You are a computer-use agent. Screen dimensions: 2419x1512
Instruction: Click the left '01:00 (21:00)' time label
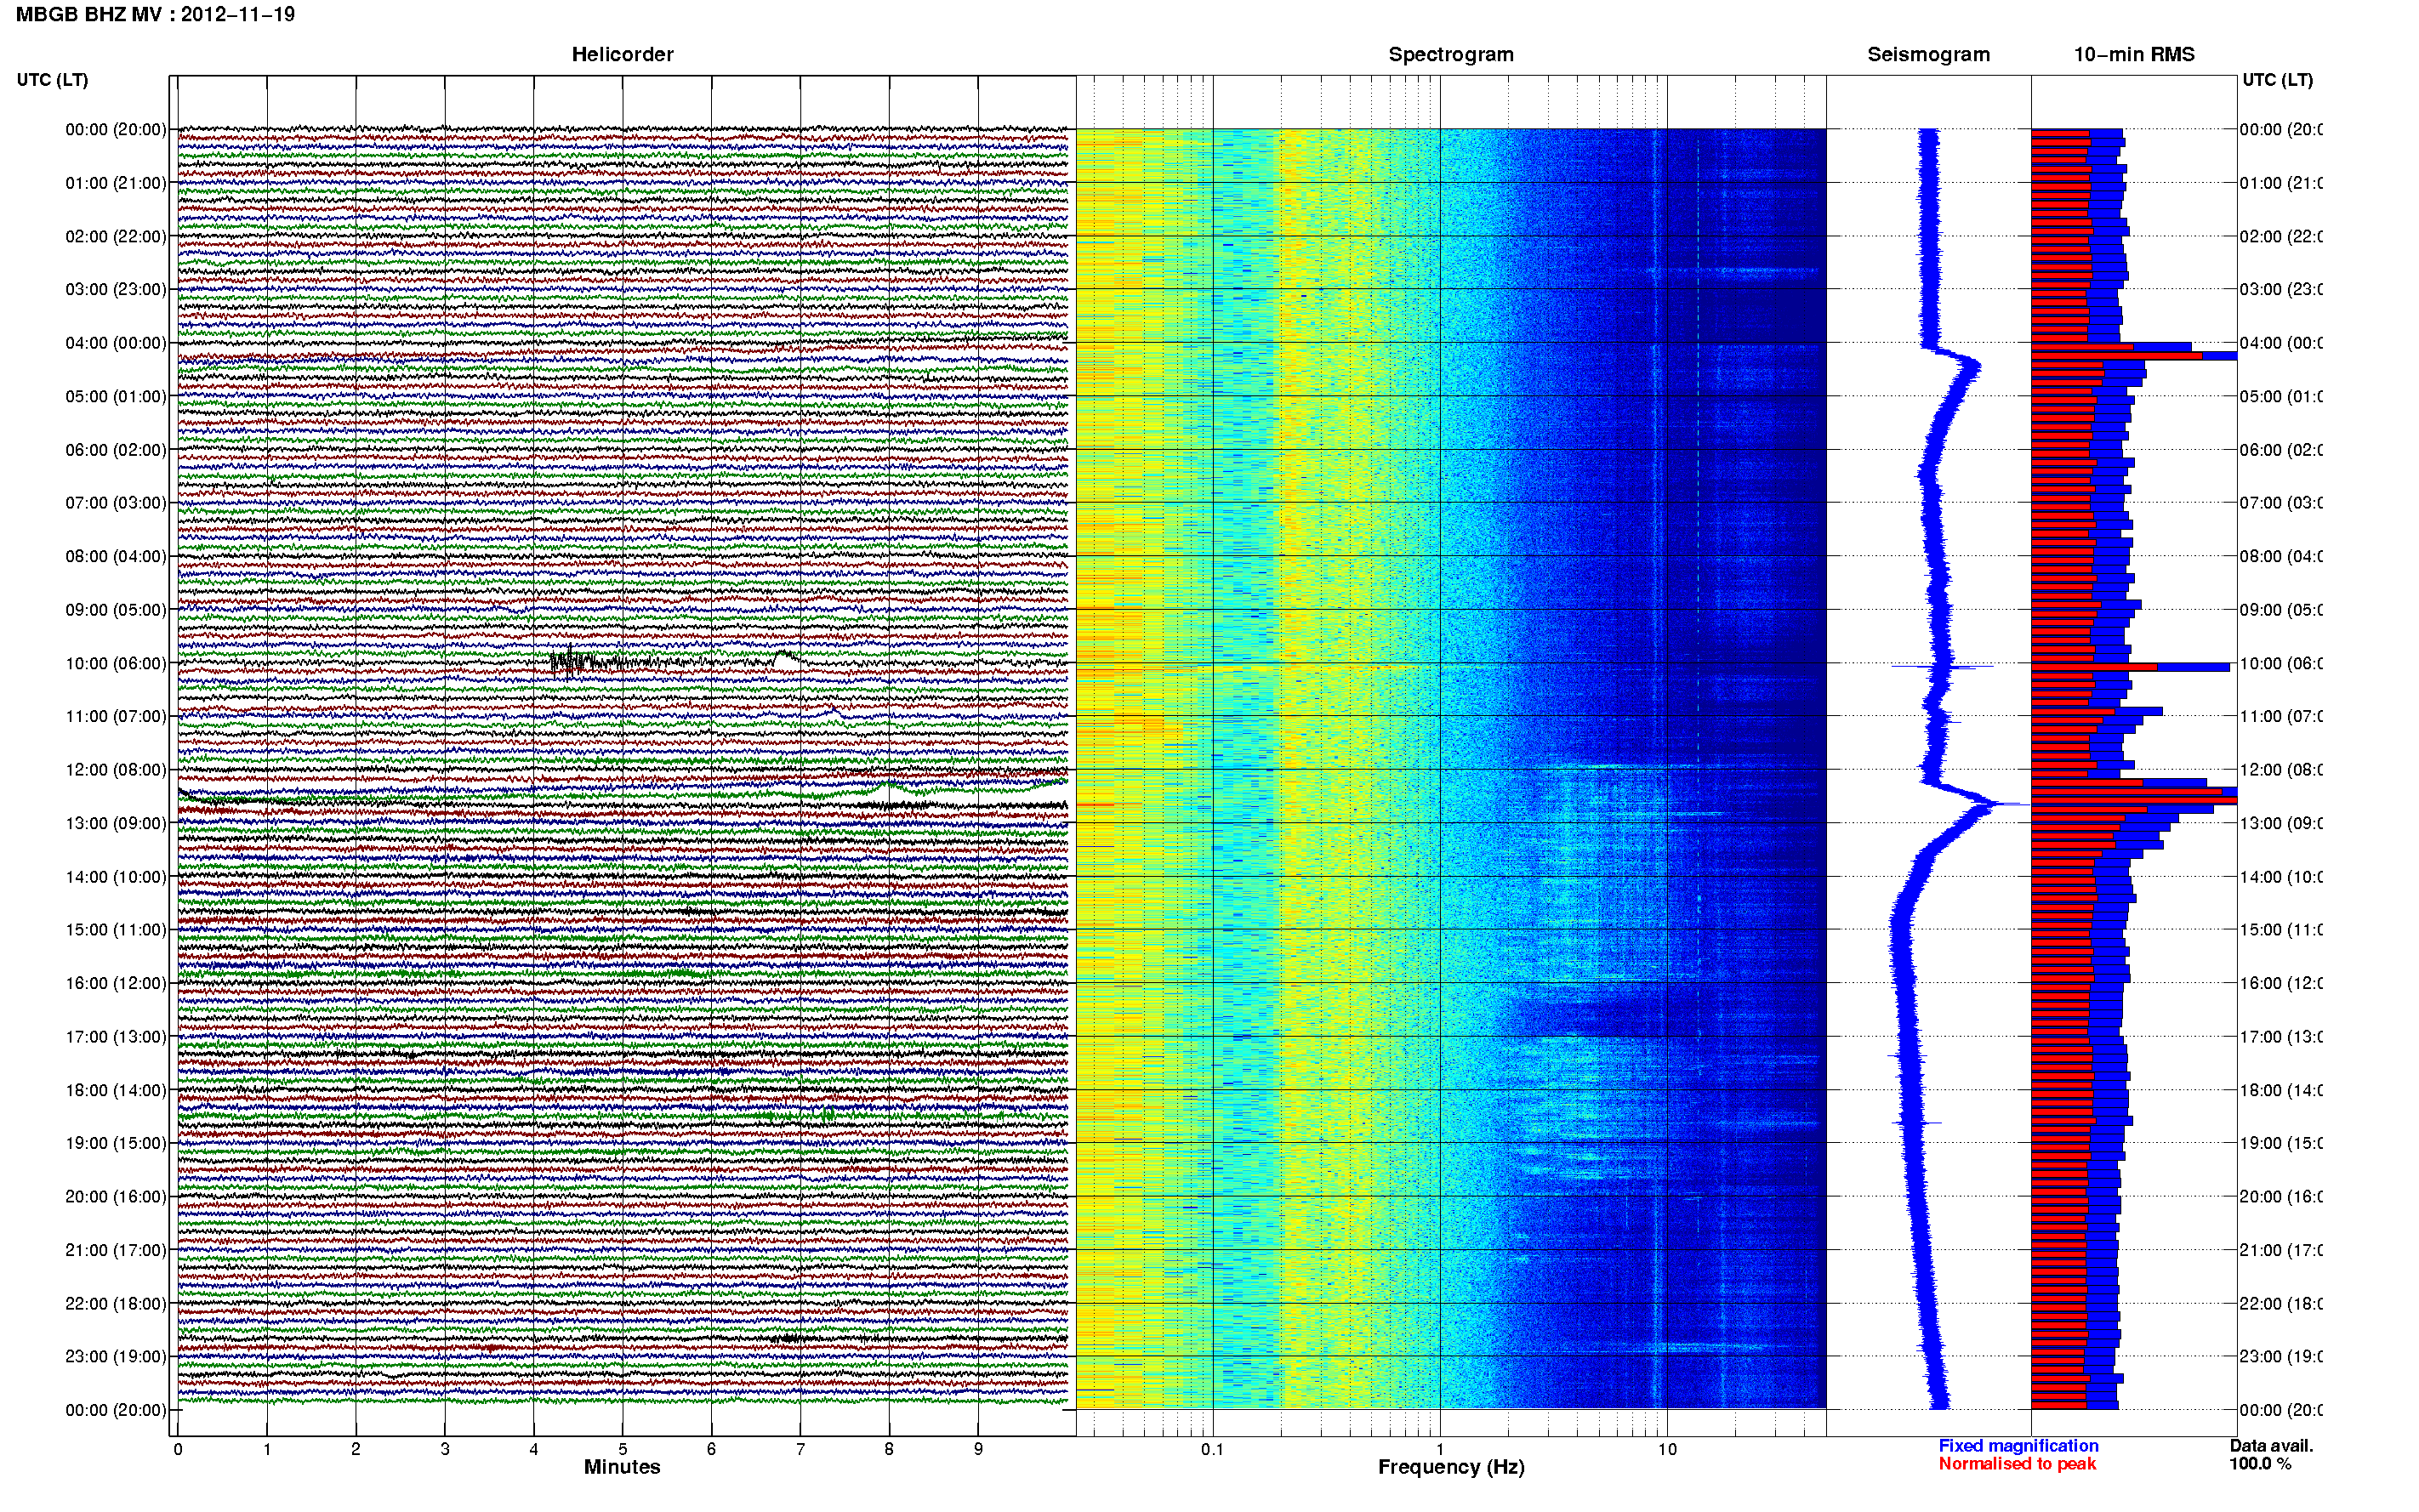116,183
